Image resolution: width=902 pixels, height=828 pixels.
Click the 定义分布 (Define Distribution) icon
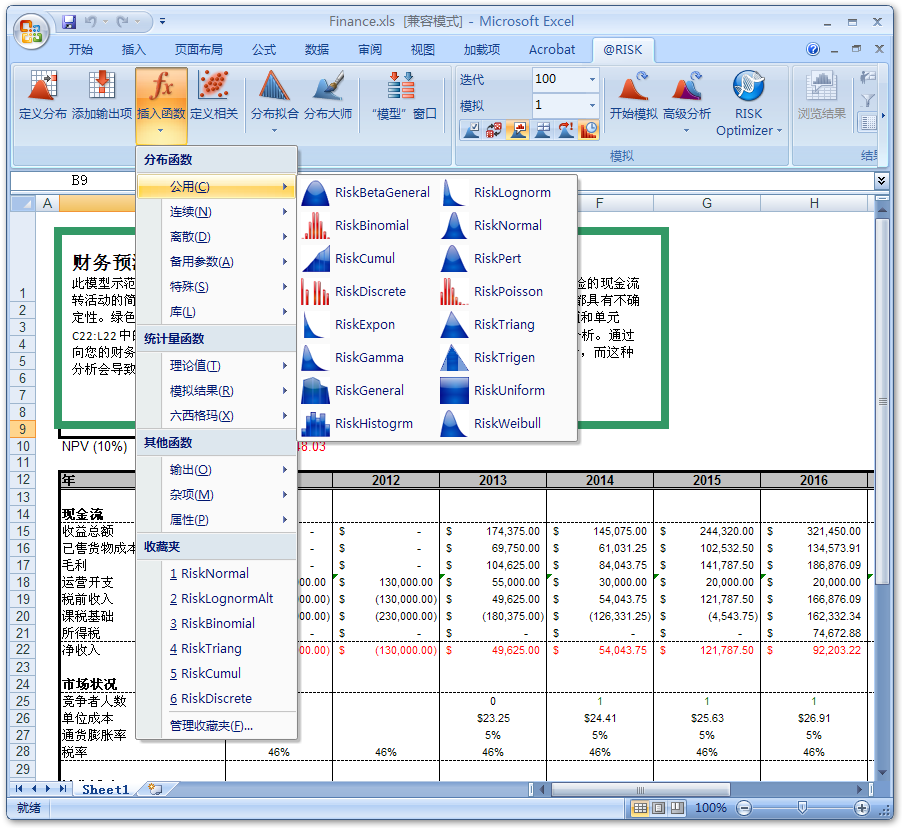point(43,96)
